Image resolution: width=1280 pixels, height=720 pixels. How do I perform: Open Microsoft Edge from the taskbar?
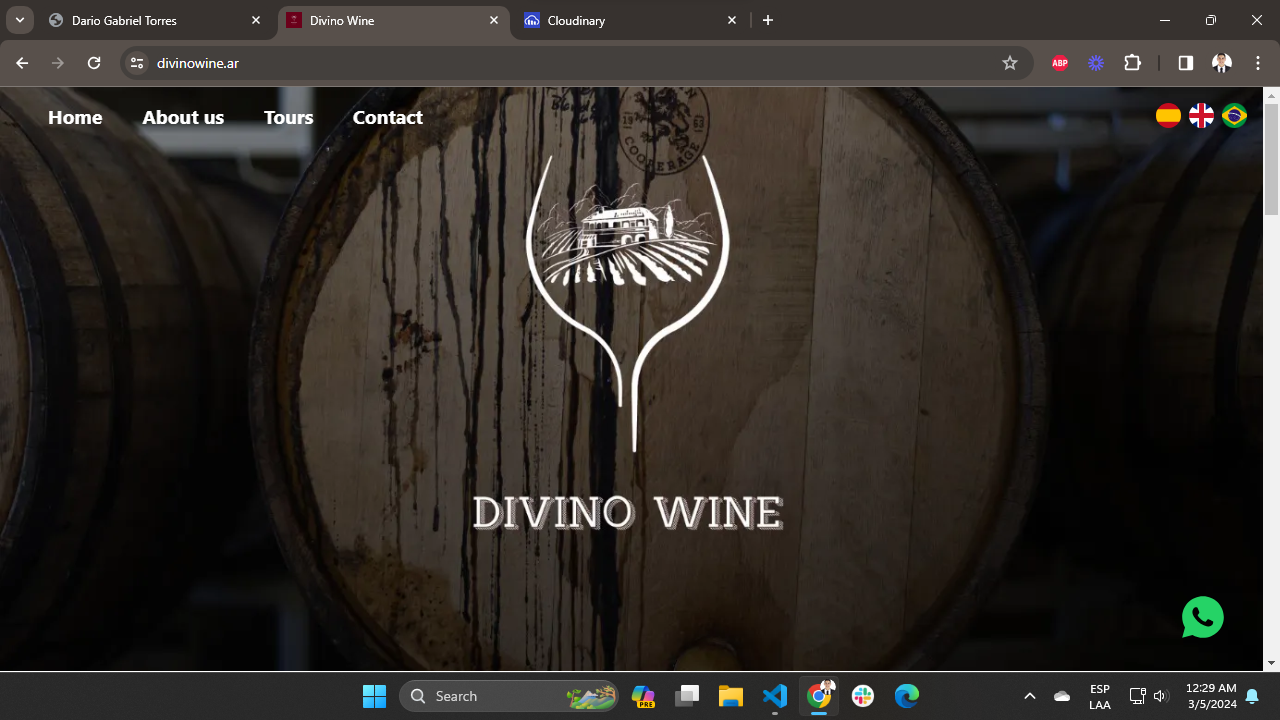(x=907, y=696)
